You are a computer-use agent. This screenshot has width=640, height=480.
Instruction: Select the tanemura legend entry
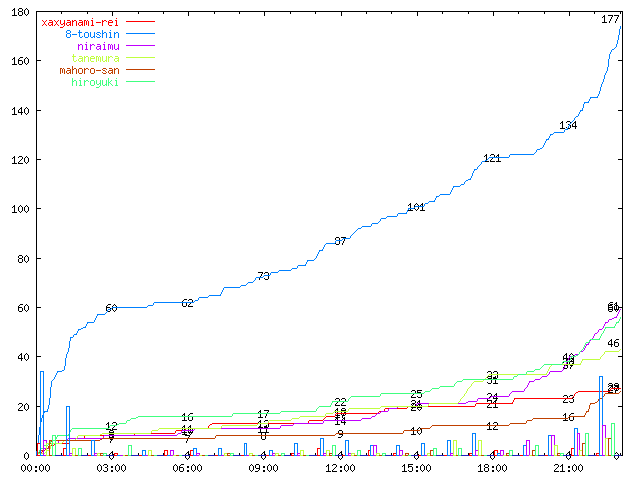95,58
